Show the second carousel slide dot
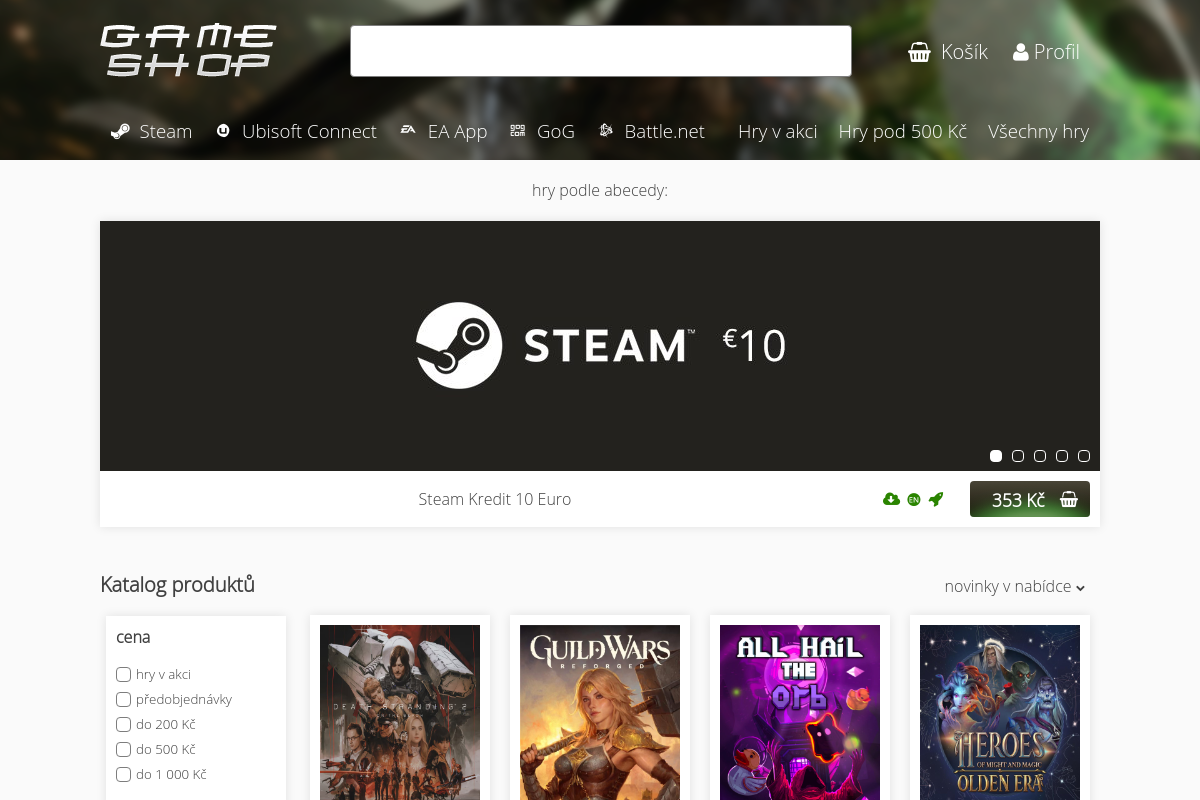 click(x=1018, y=456)
